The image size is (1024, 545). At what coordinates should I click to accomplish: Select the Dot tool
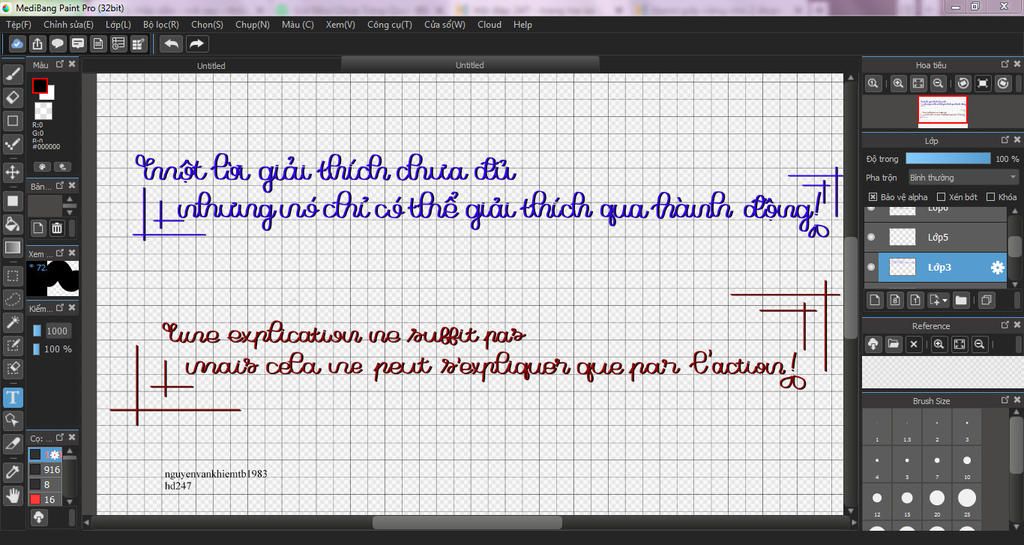tap(12, 144)
